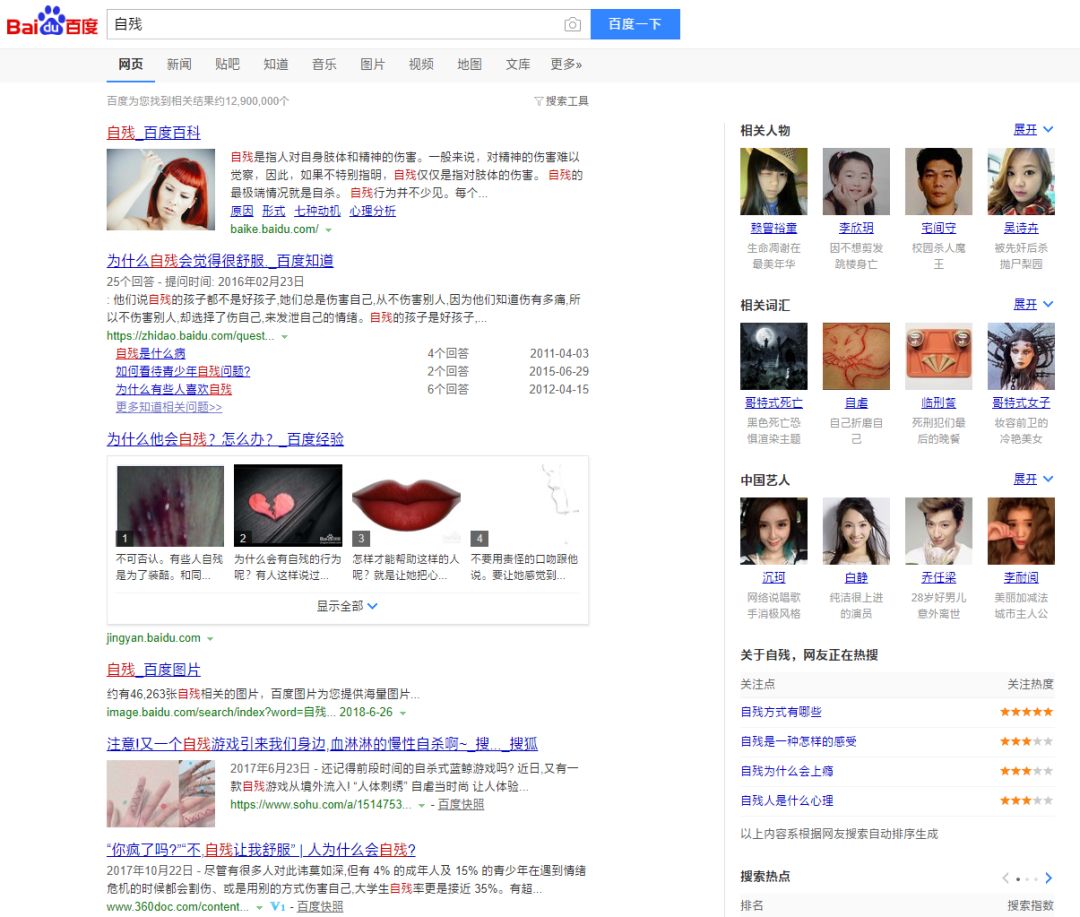Open dropdown arrow beside jingyan.baidu.com
1080x917 pixels.
pyautogui.click(x=210, y=639)
